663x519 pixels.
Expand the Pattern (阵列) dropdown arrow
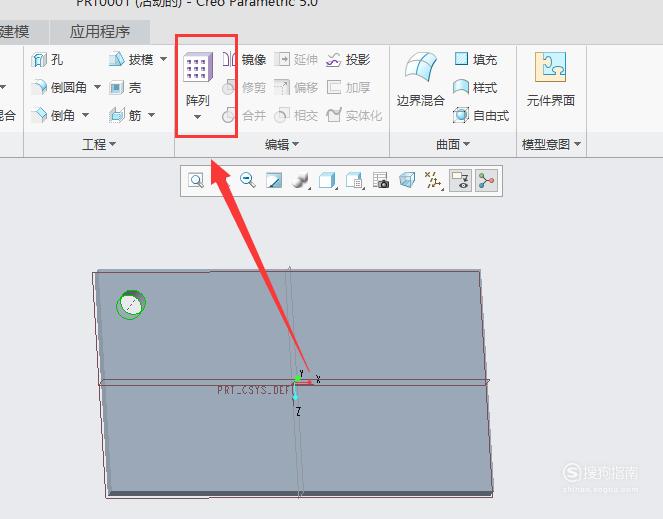pyautogui.click(x=197, y=117)
